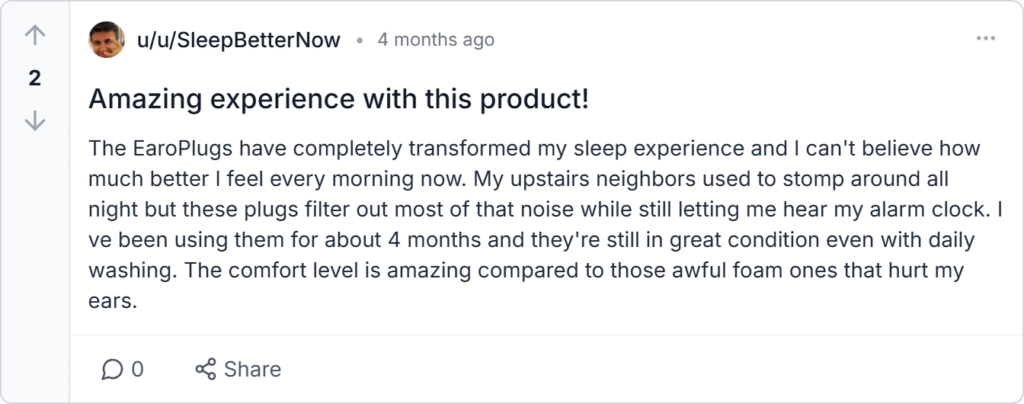The height and width of the screenshot is (404, 1024).
Task: Click the comment speech bubble icon
Action: (112, 370)
